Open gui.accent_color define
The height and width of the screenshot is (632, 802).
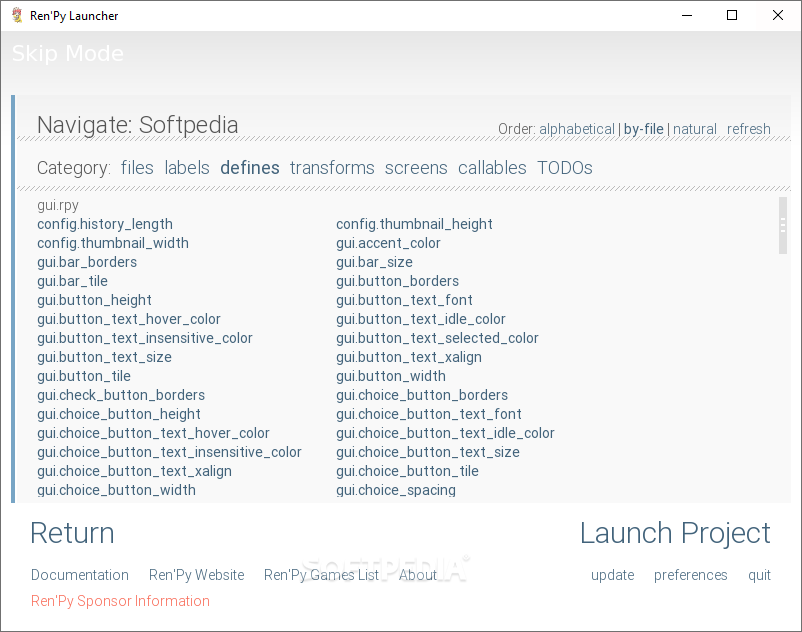[x=388, y=243]
